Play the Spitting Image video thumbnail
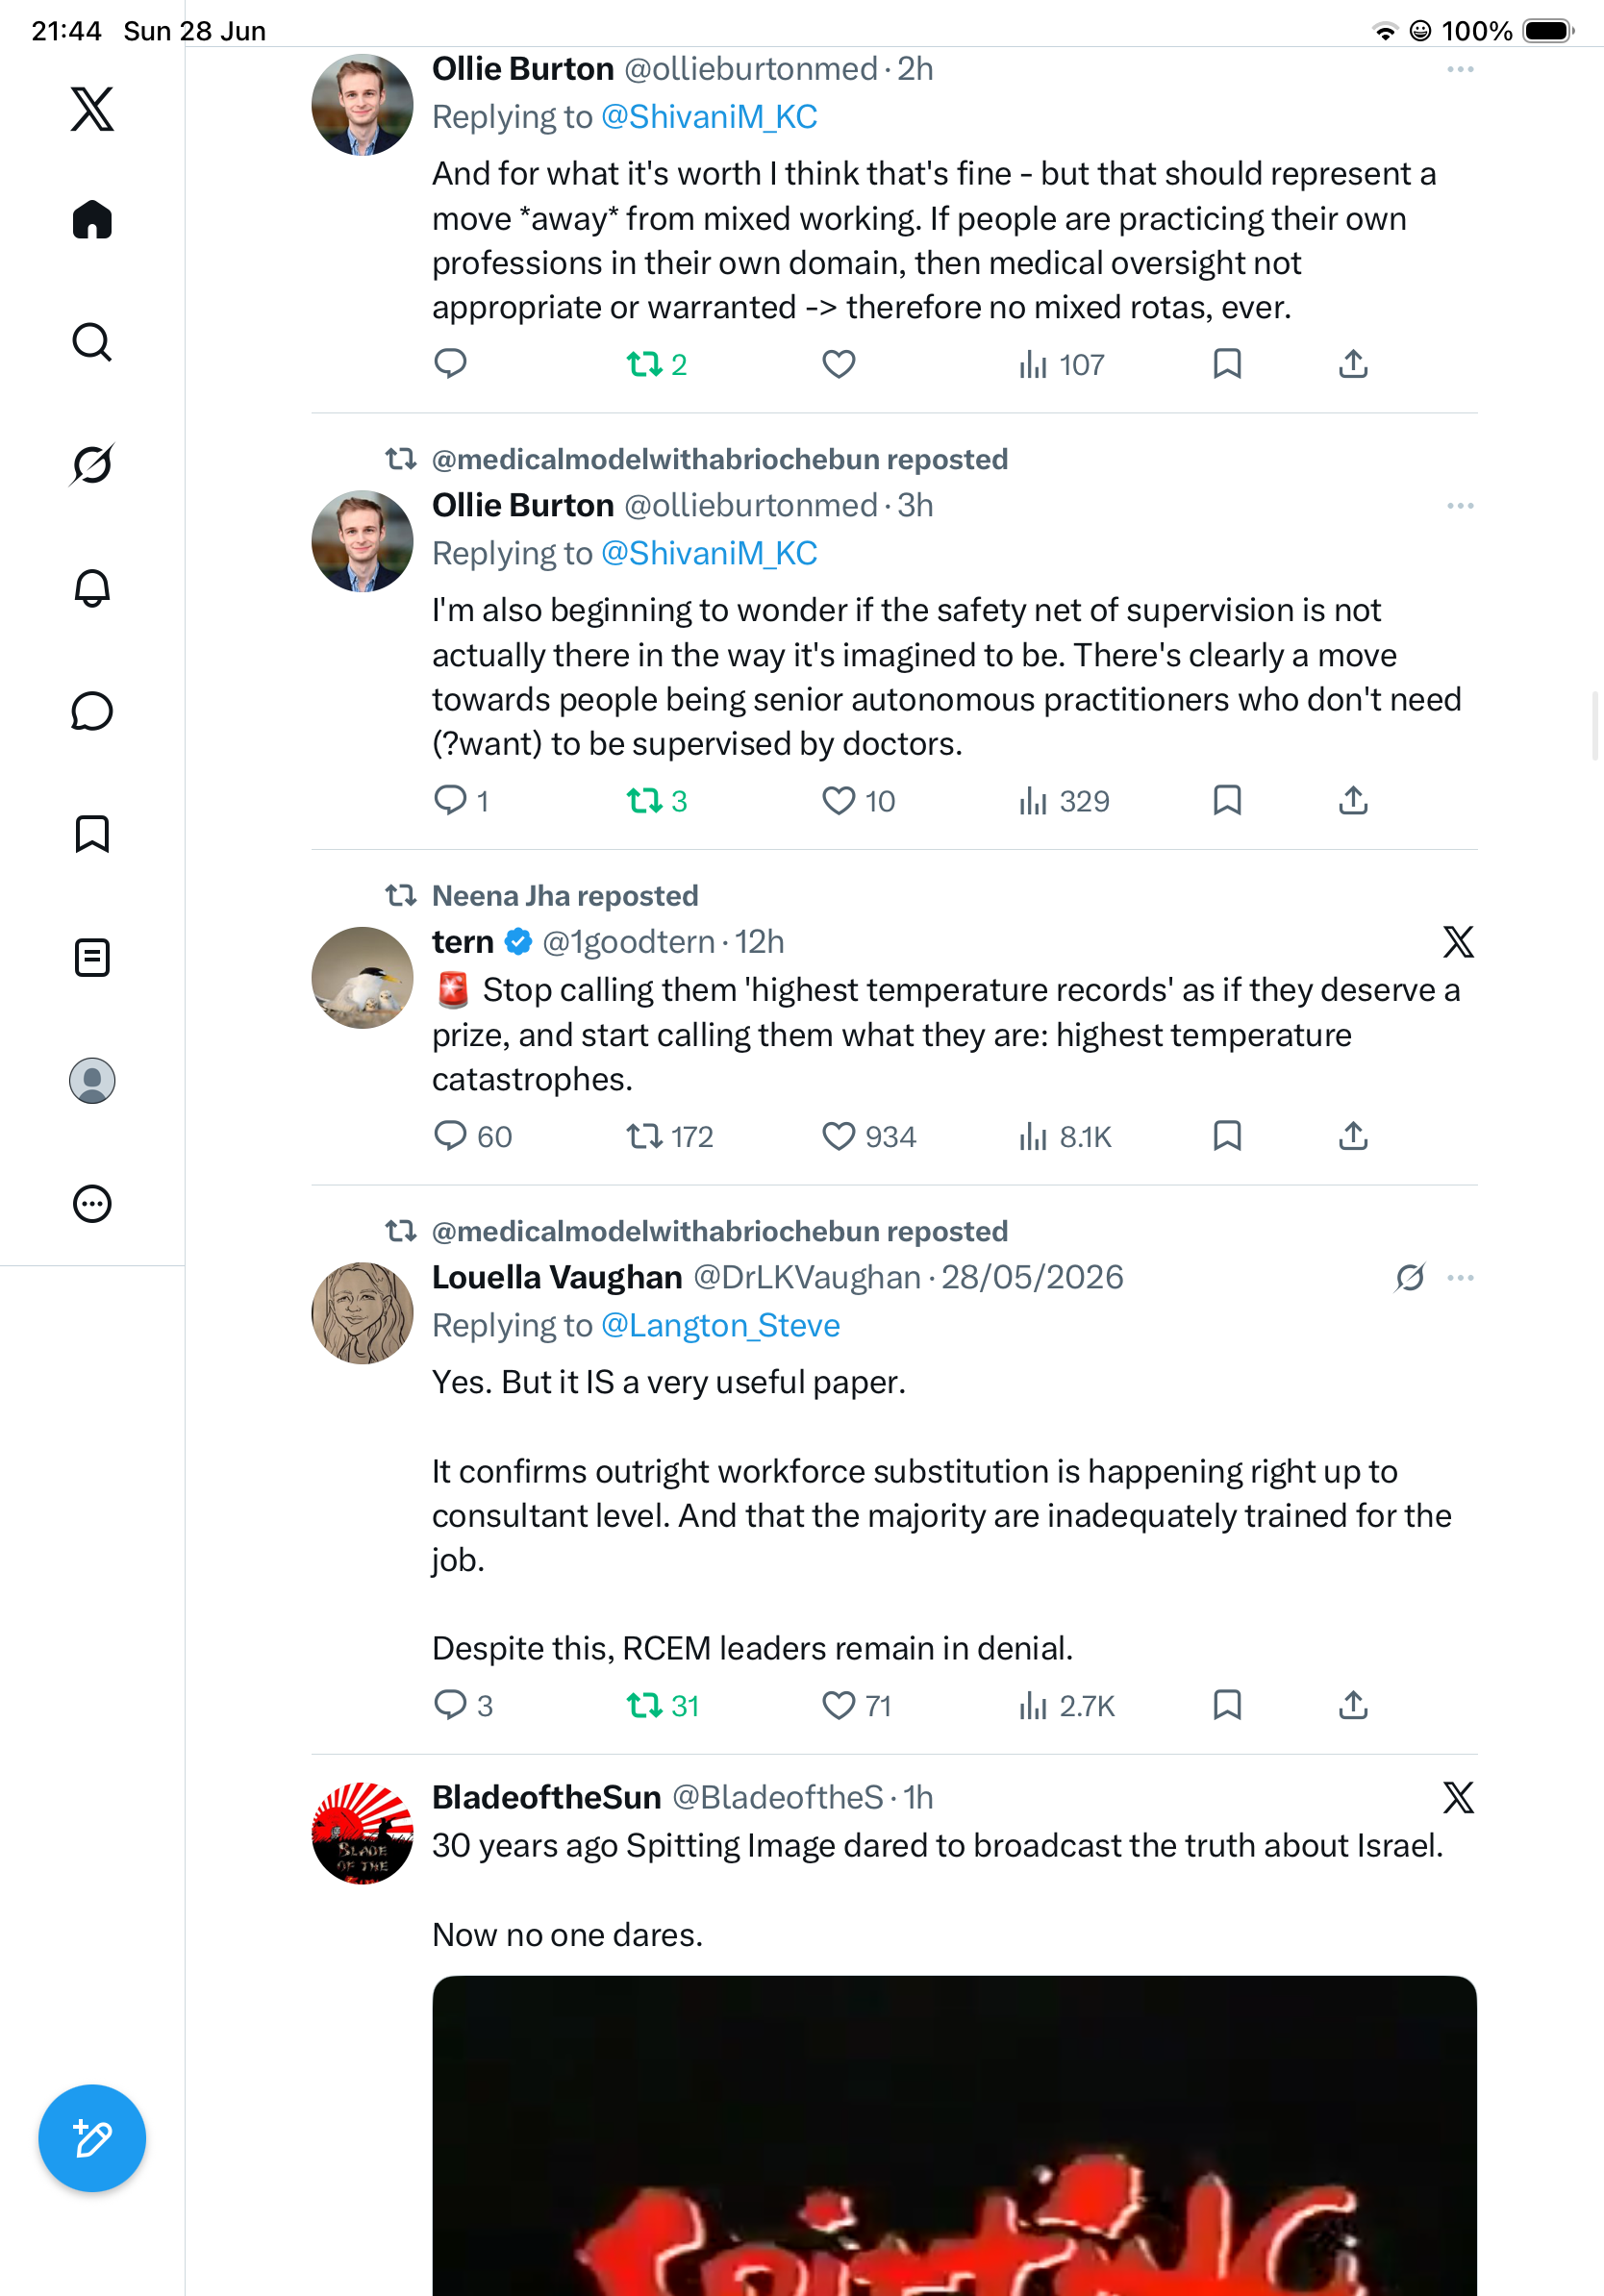 click(954, 2136)
